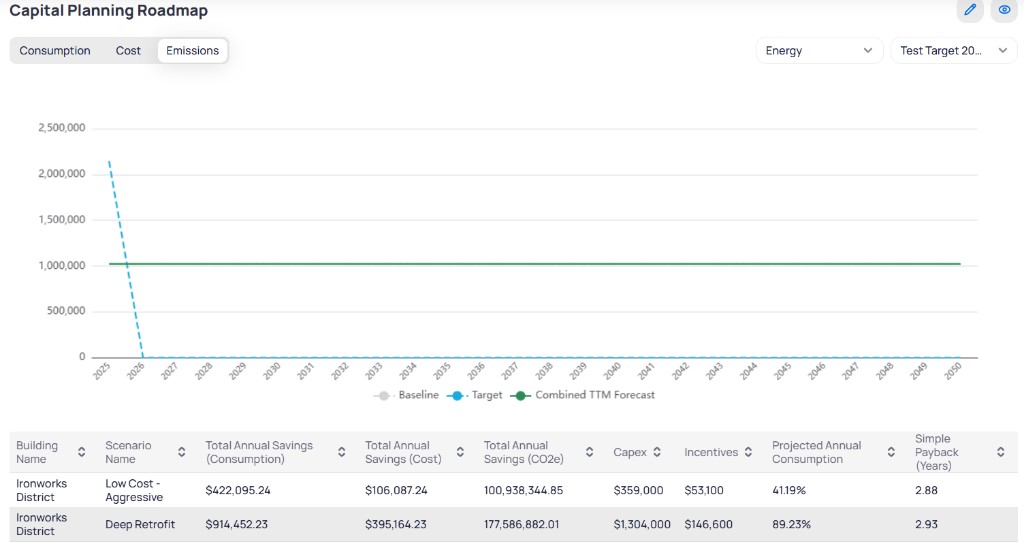Sort by Incentives column arrows

[748, 452]
